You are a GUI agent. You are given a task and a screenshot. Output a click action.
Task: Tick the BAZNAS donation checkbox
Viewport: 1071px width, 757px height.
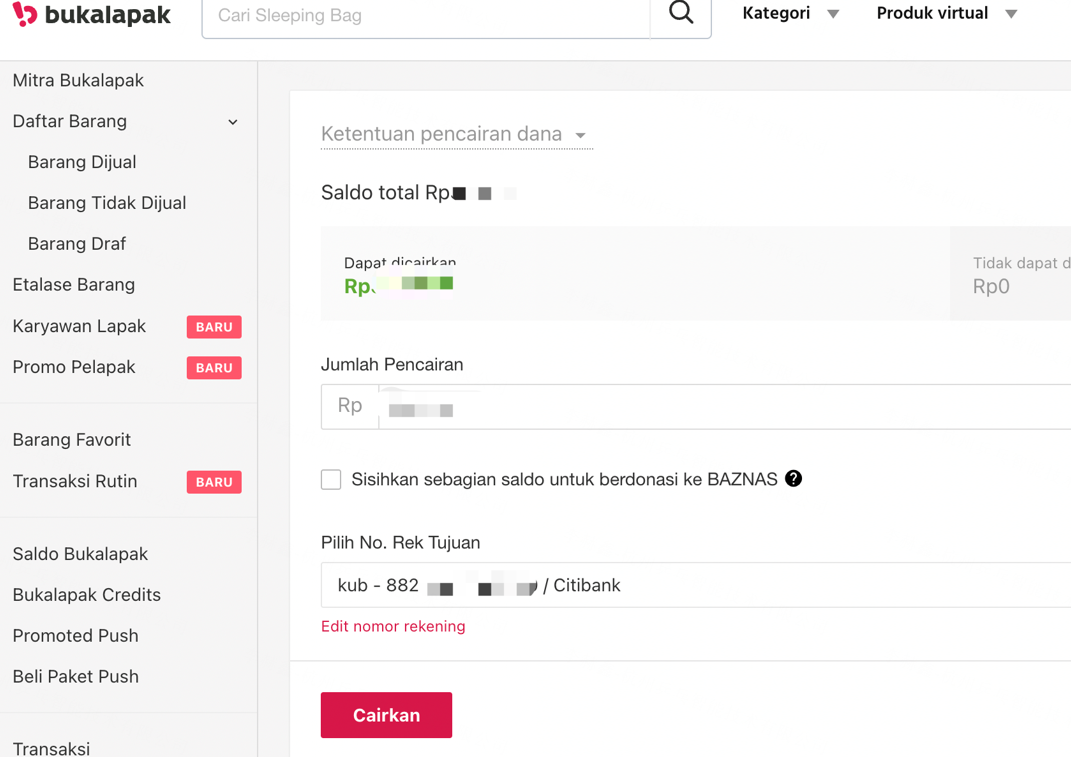click(x=331, y=479)
